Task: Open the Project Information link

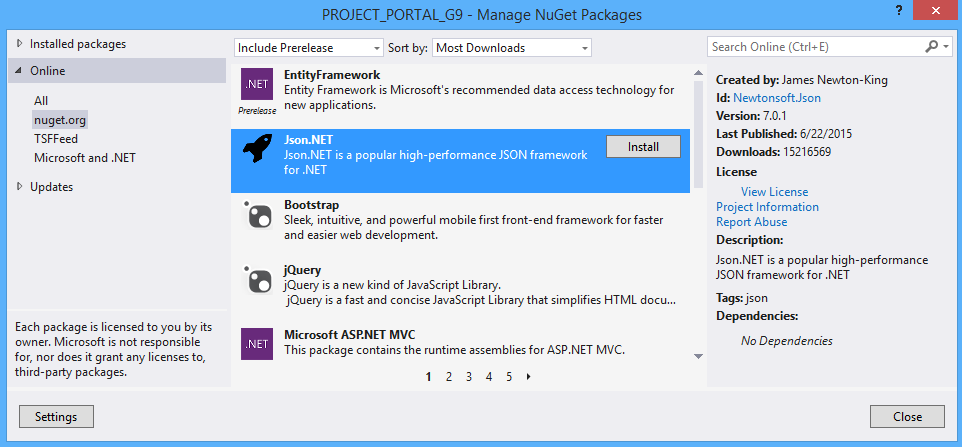Action: (x=767, y=207)
